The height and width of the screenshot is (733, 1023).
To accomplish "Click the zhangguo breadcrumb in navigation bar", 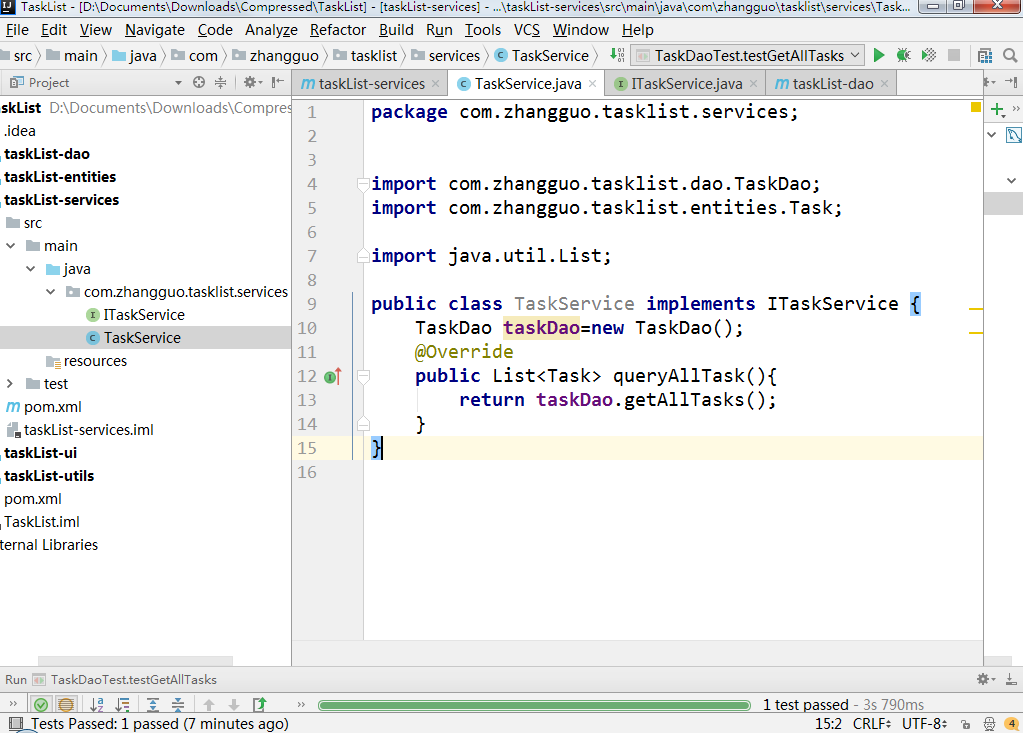I will click(275, 55).
